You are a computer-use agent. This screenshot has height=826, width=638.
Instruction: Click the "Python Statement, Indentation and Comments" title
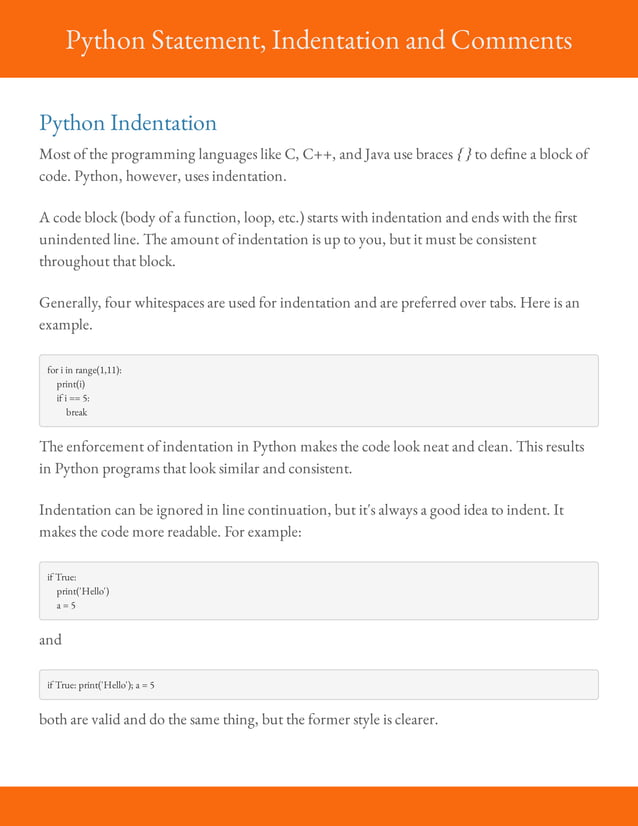(318, 40)
